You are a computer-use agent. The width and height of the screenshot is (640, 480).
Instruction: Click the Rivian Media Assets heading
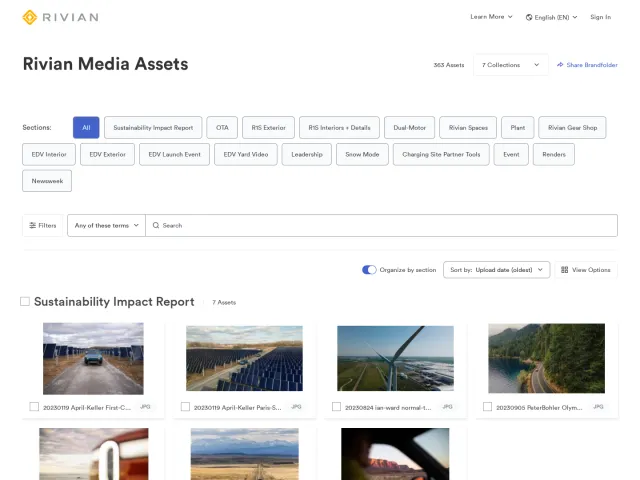105,64
